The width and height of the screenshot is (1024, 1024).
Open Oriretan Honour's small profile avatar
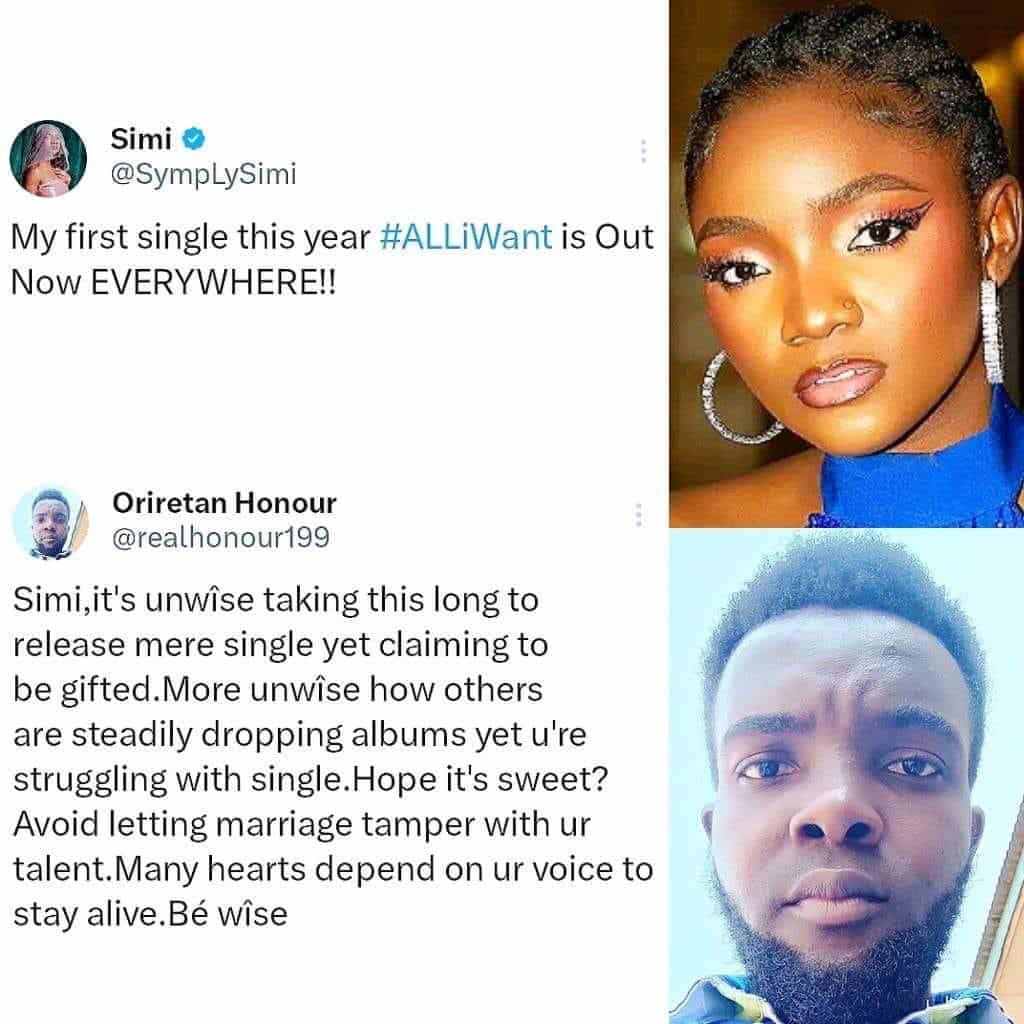50,522
